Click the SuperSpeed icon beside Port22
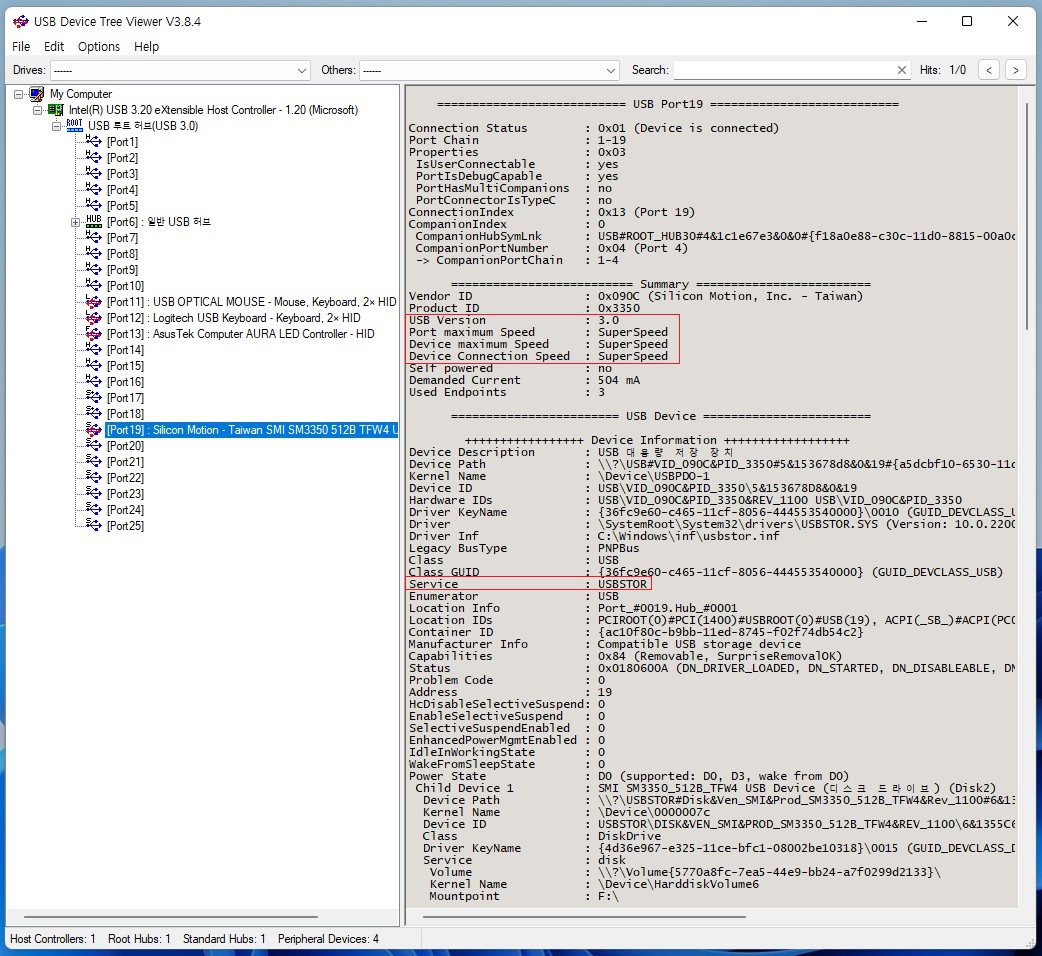 click(x=93, y=478)
